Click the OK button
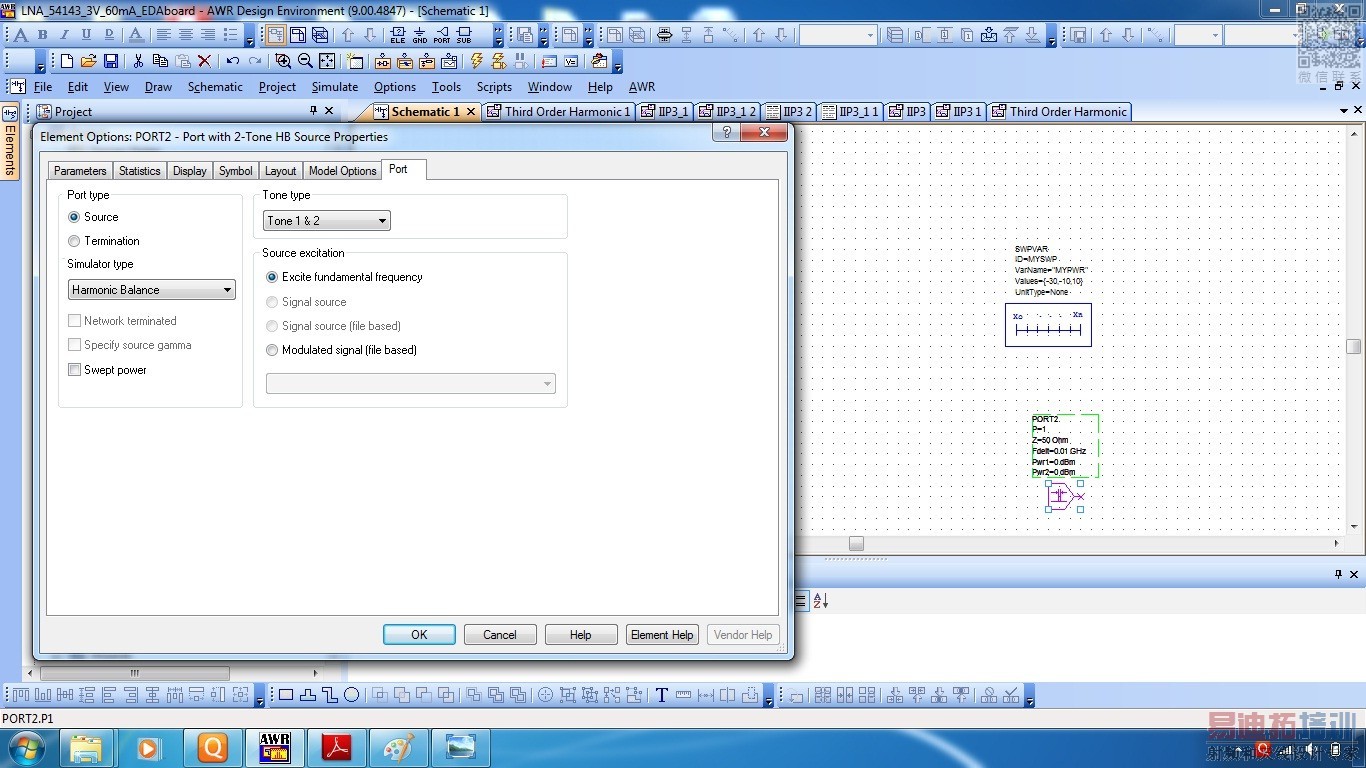This screenshot has width=1366, height=768. 419,635
